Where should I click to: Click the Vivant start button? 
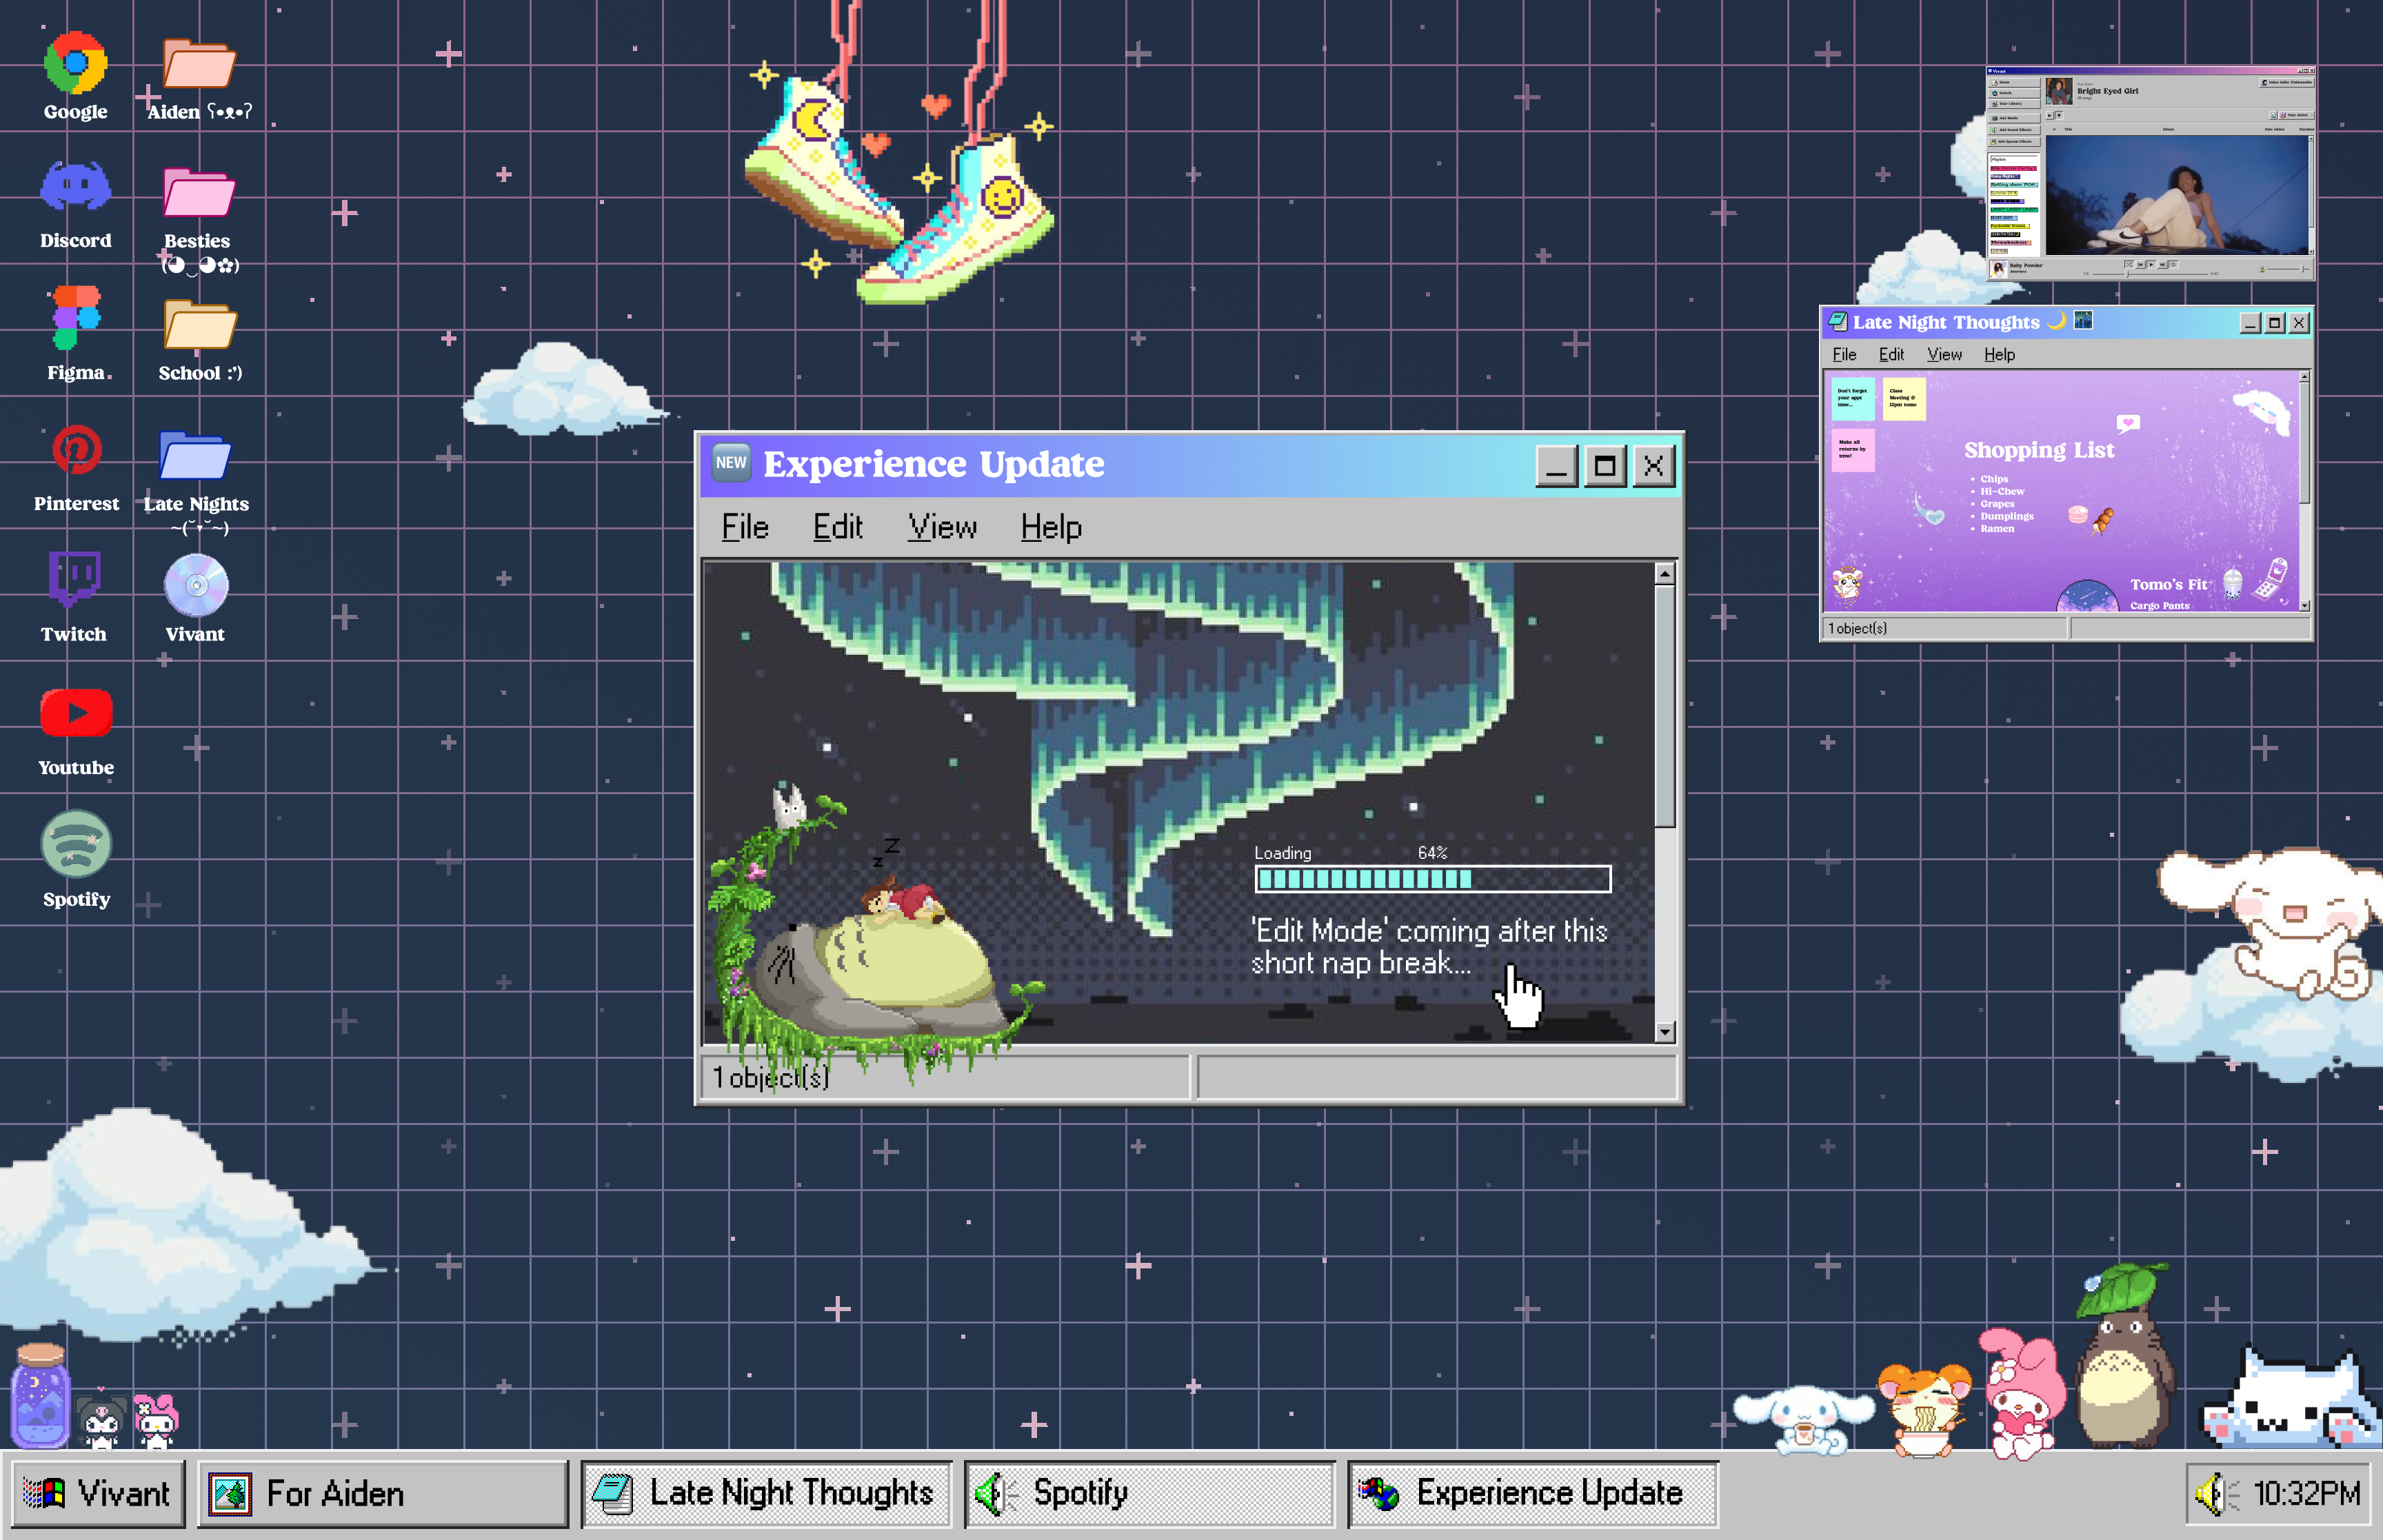tap(98, 1494)
